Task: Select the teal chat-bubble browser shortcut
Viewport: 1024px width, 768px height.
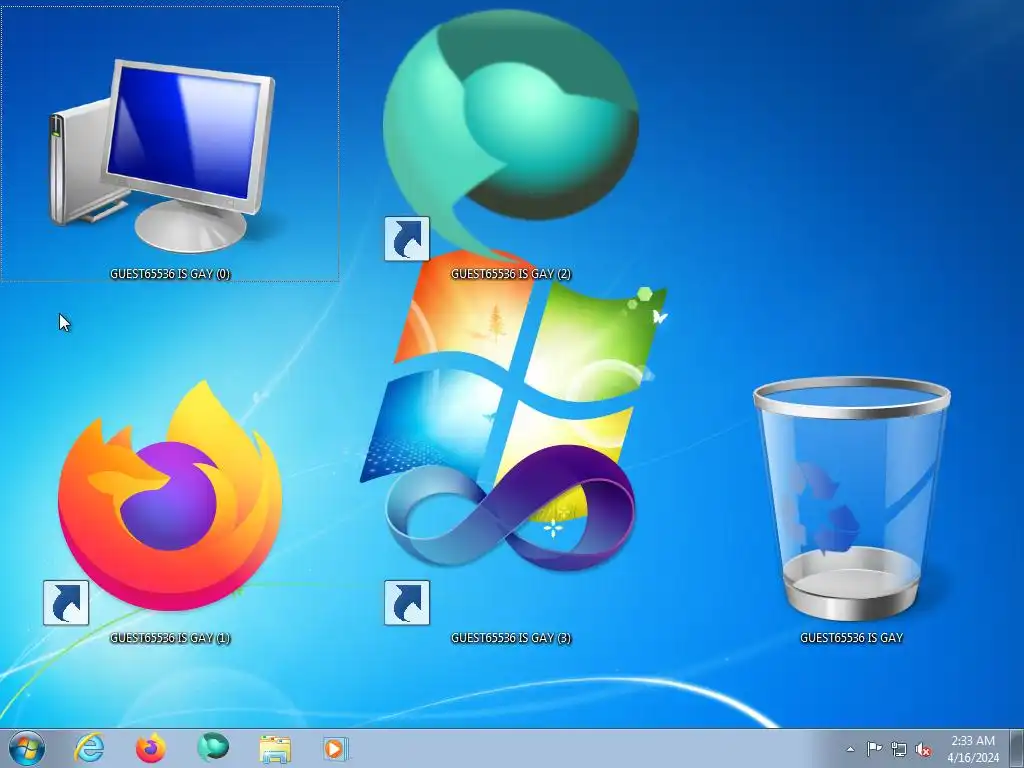Action: [511, 136]
